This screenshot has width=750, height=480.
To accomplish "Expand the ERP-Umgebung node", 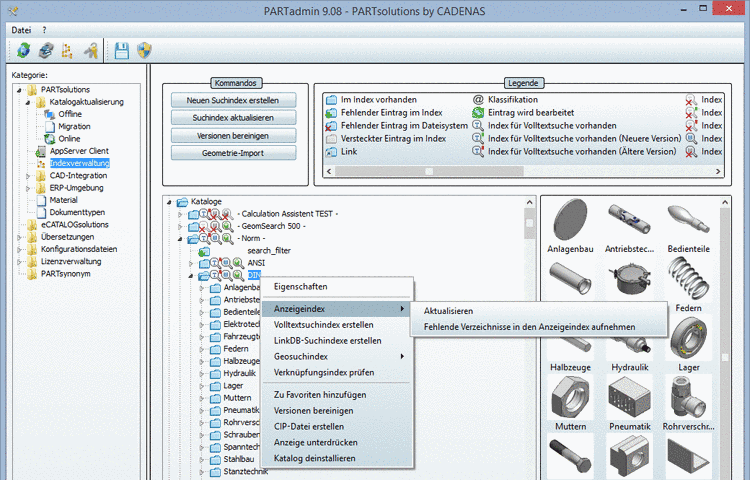I will tap(28, 188).
